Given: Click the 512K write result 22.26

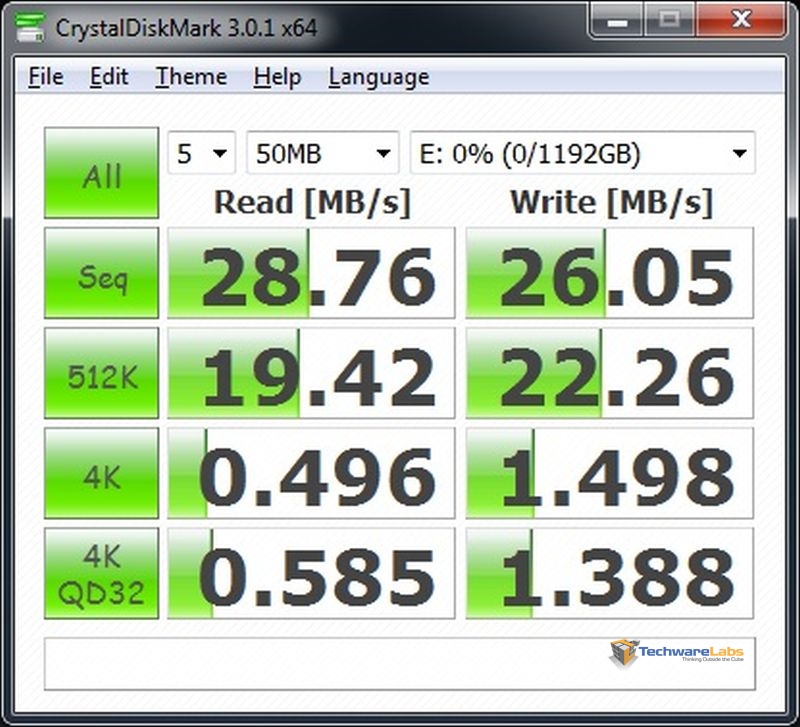Looking at the screenshot, I should (610, 373).
